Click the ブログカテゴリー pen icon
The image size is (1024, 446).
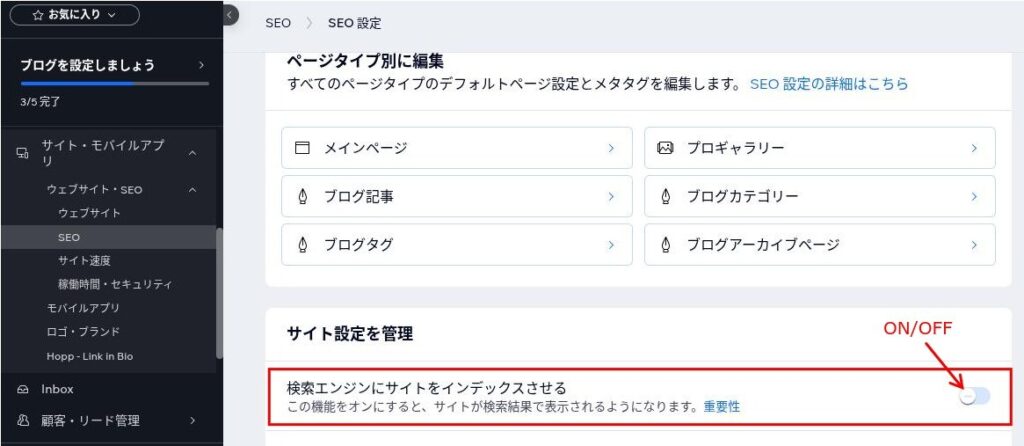[665, 197]
